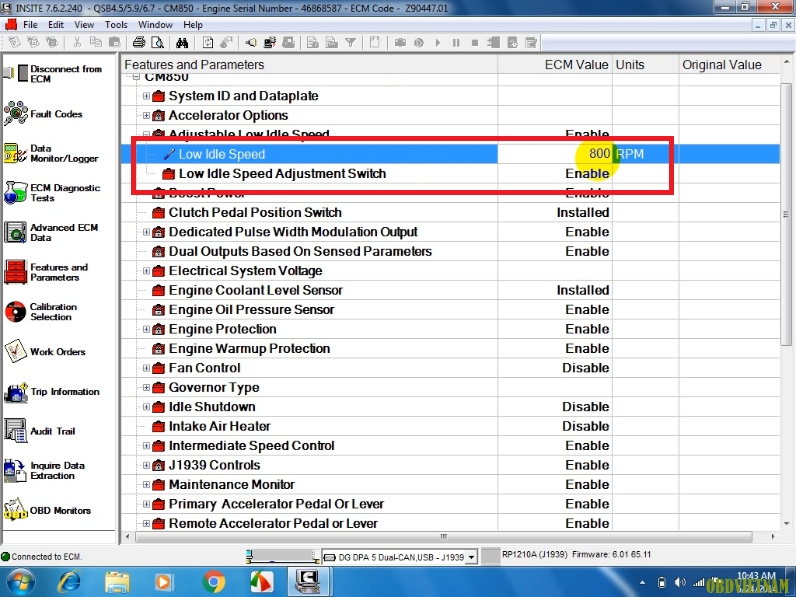This screenshot has height=597, width=796.
Task: Click the Refresh toolbar icon
Action: (x=208, y=43)
